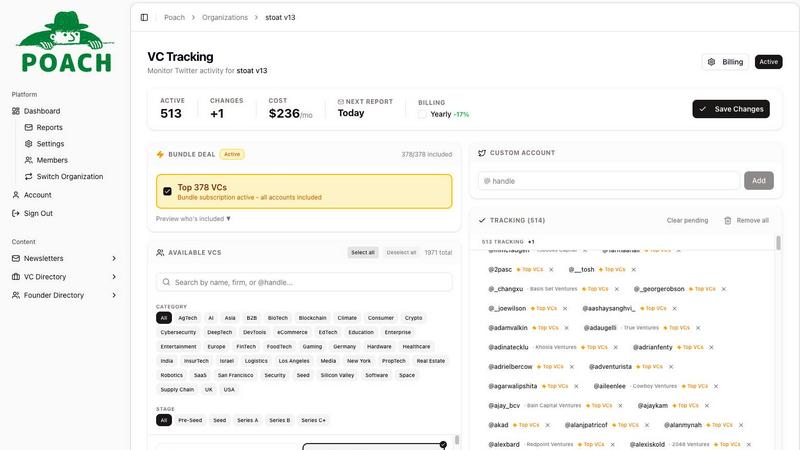The width and height of the screenshot is (800, 450).
Task: Click Save Changes button
Action: point(731,109)
